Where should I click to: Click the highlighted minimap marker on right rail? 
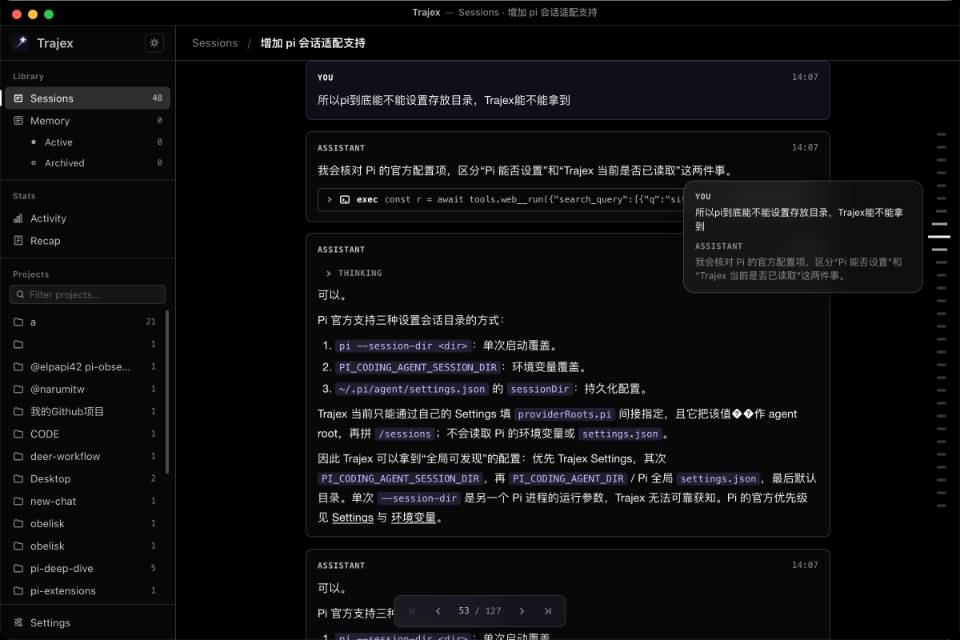click(939, 237)
